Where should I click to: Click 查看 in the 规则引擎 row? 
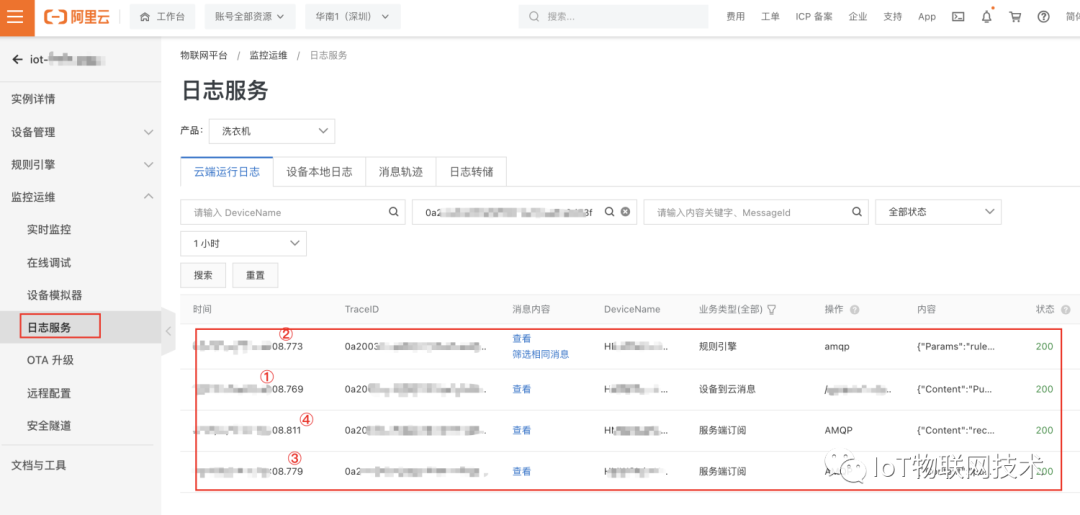pyautogui.click(x=522, y=339)
